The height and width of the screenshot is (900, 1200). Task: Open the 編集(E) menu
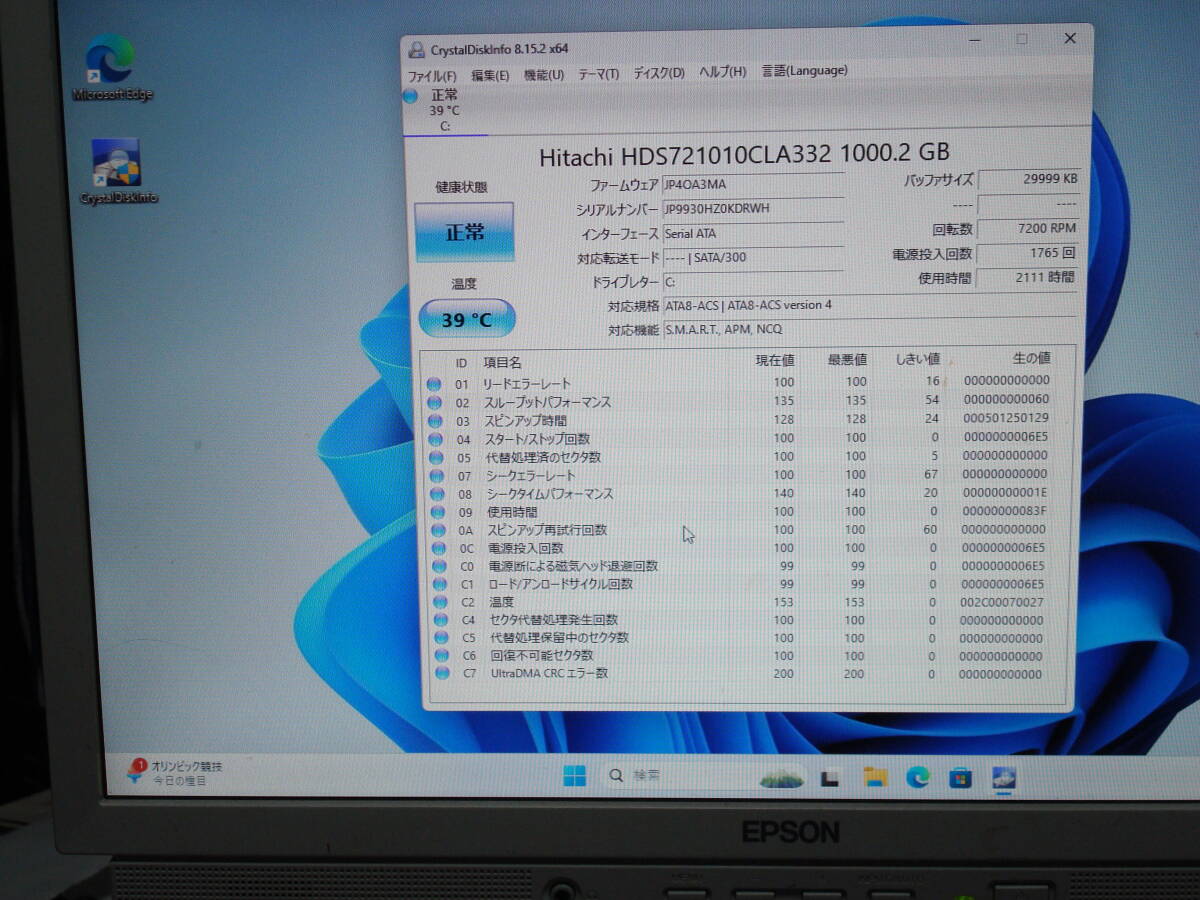tap(490, 75)
